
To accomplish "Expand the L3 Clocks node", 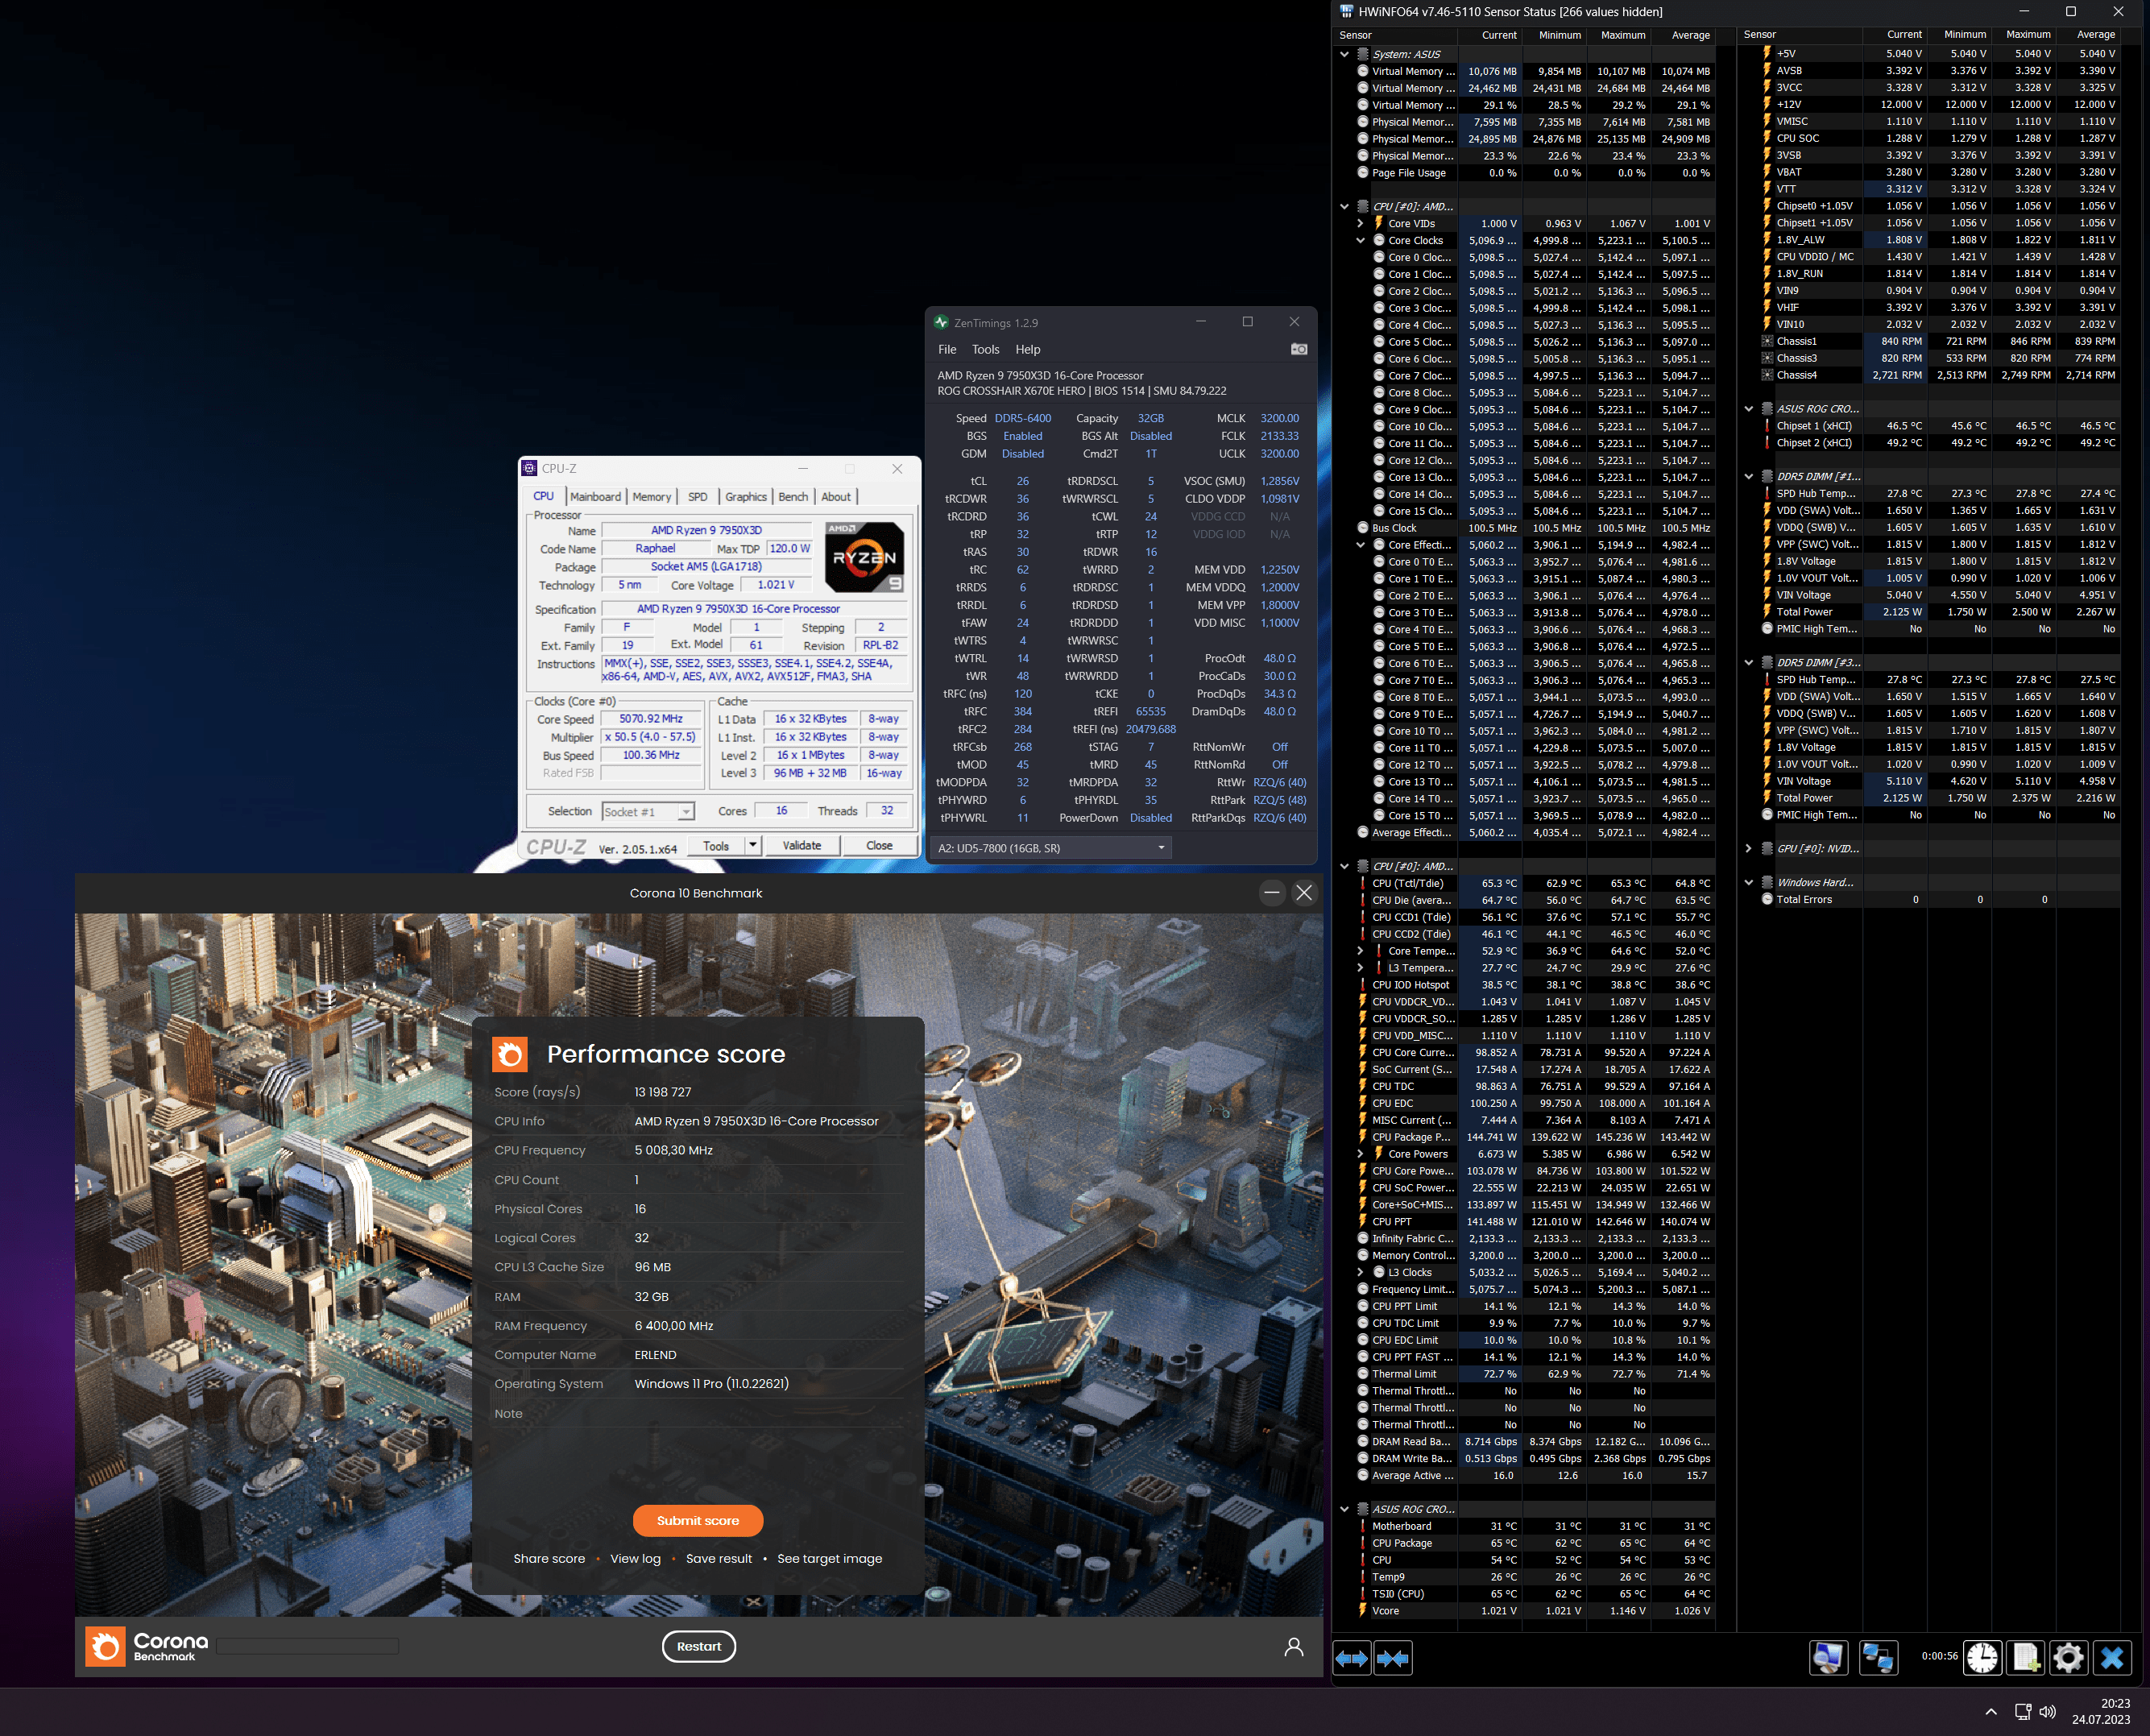I will point(1360,1272).
